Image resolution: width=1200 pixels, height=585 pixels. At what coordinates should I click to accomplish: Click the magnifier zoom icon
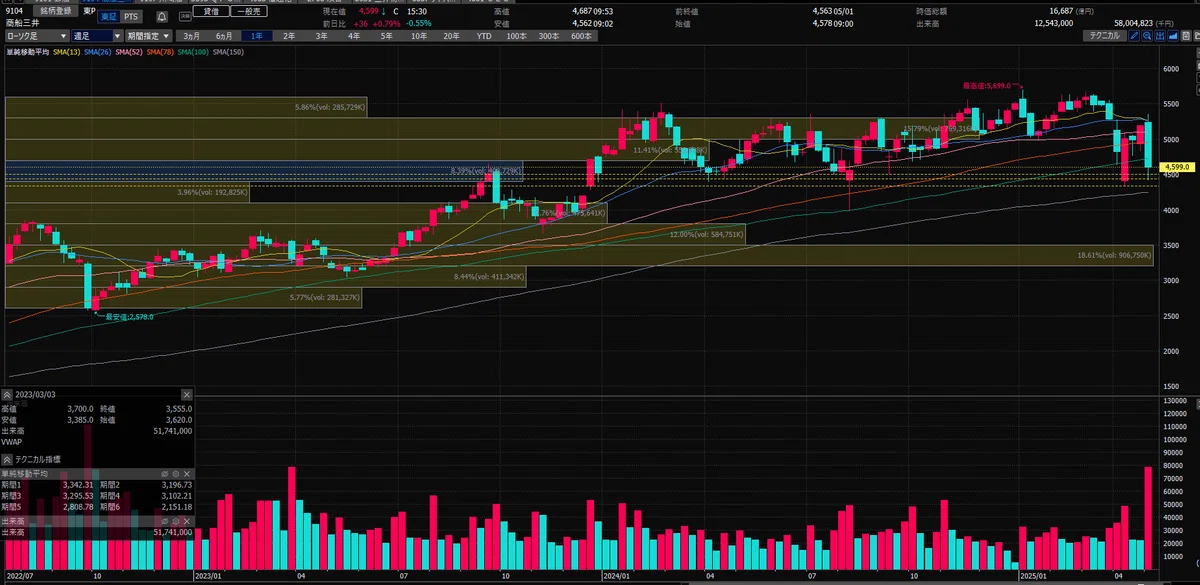coord(1147,35)
